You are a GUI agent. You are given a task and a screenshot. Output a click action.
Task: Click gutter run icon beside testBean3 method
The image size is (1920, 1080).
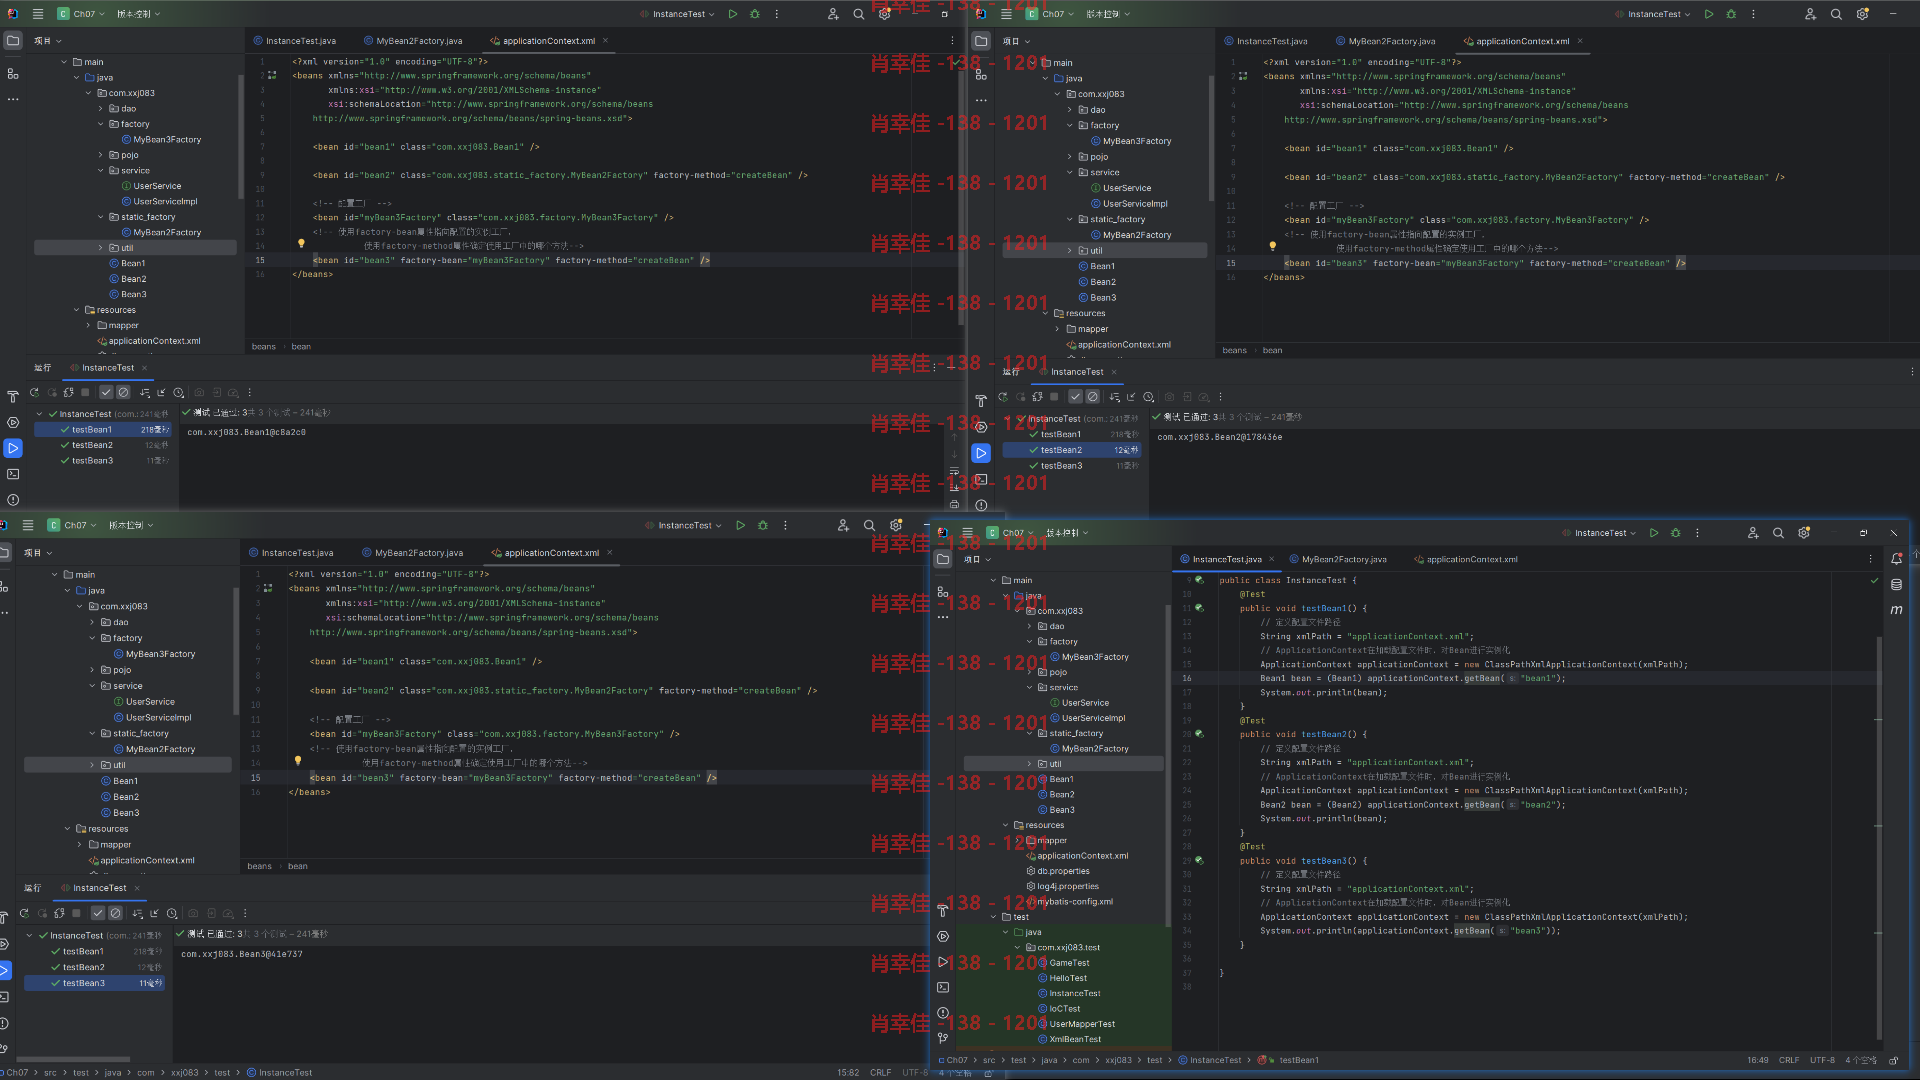click(x=1199, y=860)
